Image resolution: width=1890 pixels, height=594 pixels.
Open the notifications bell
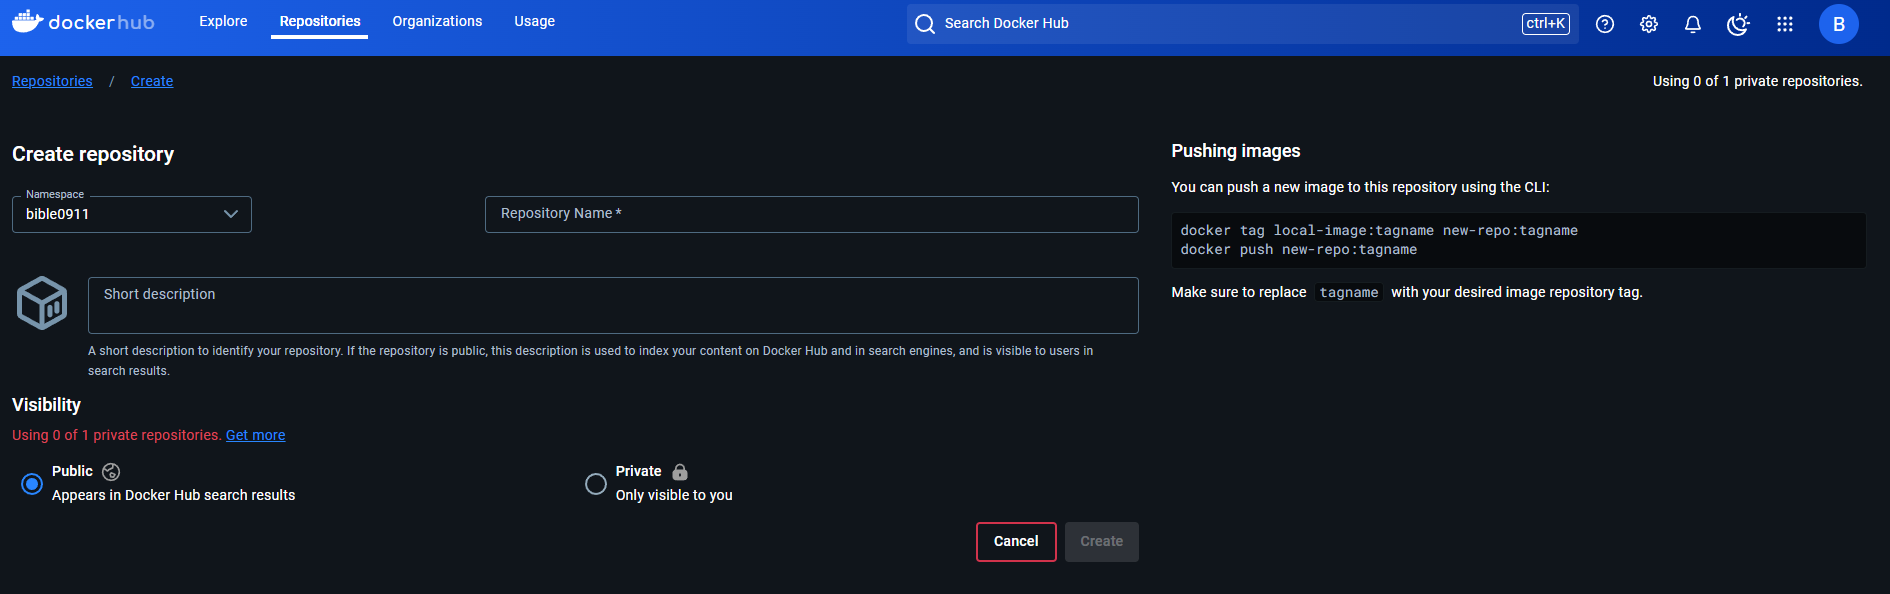click(1693, 24)
